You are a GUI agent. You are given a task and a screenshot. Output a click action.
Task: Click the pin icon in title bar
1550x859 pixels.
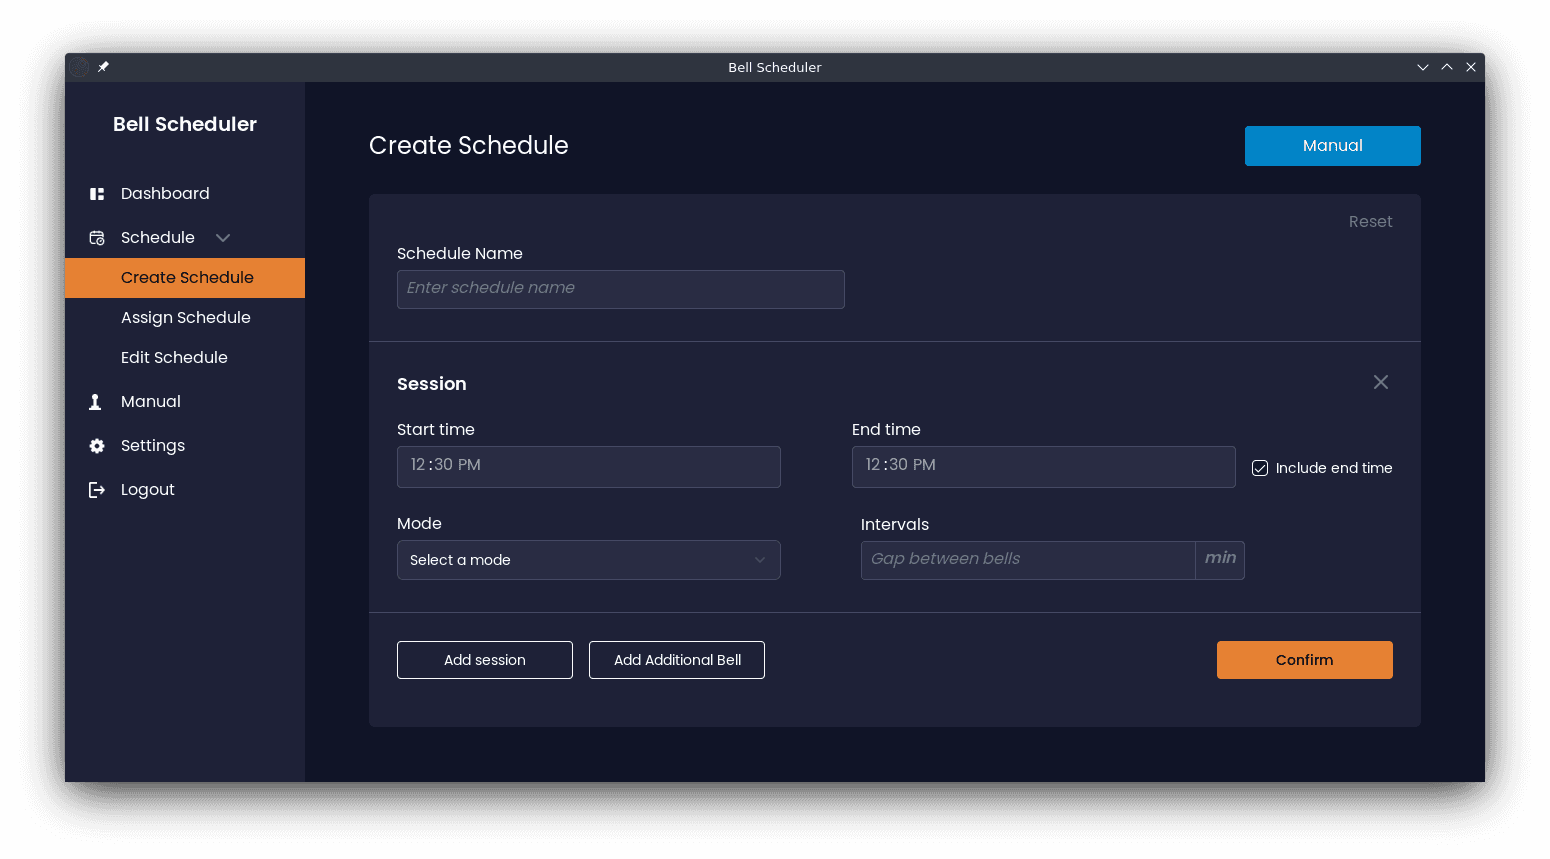[x=103, y=67]
